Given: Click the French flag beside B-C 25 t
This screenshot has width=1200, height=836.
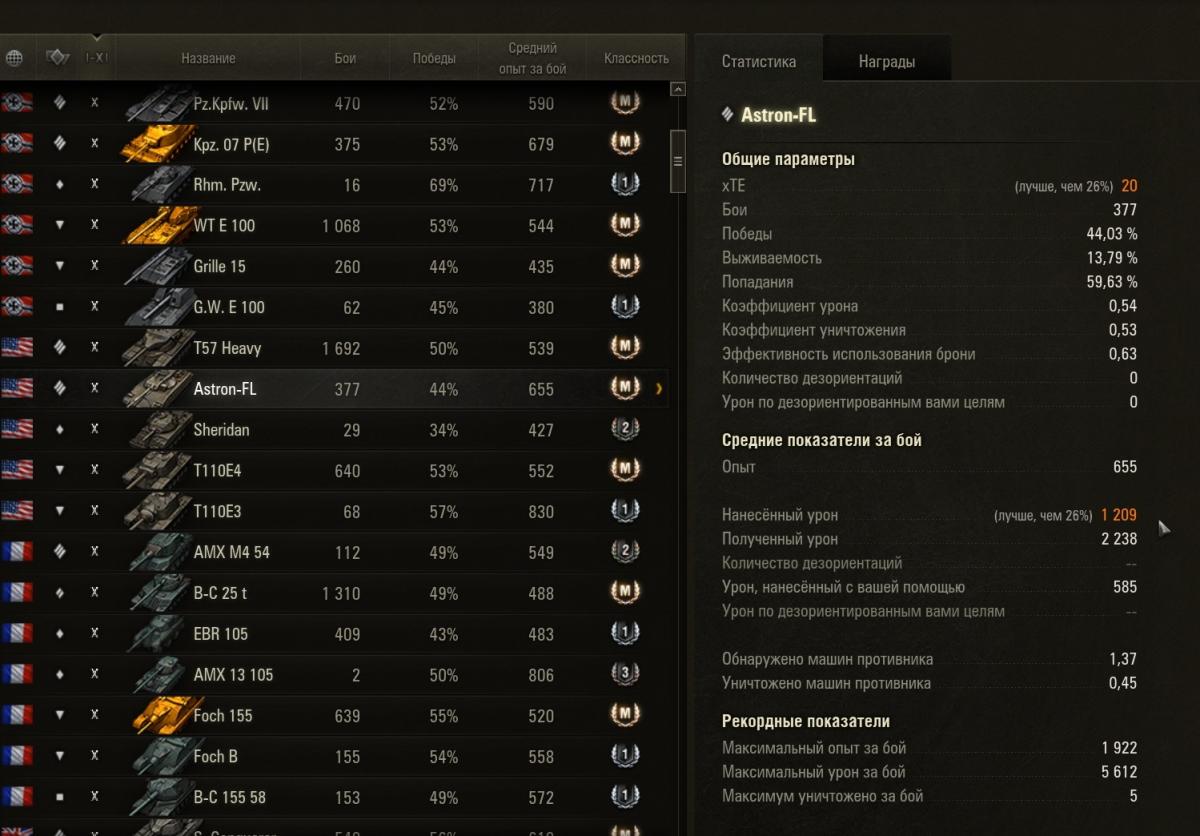Looking at the screenshot, I should (x=17, y=592).
